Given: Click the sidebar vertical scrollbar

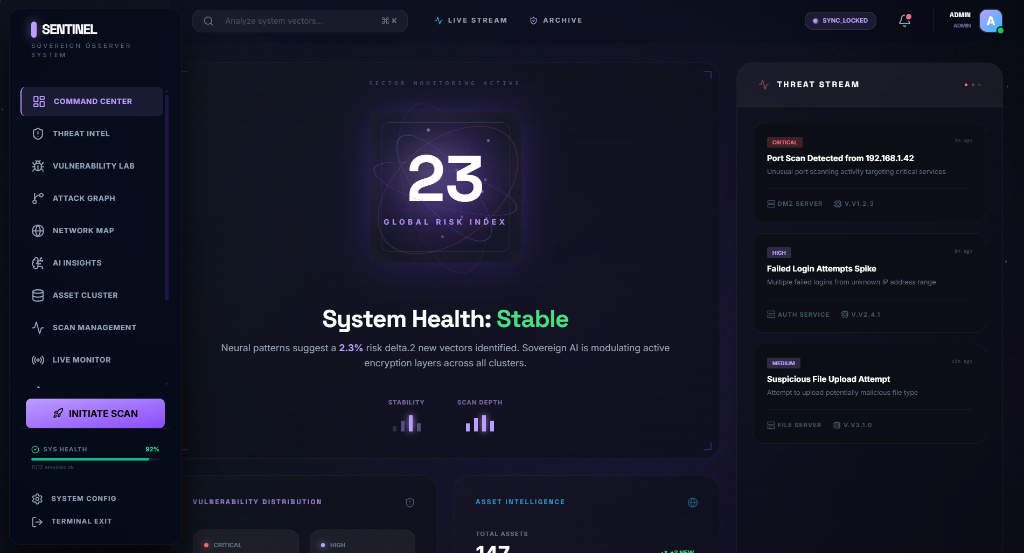Looking at the screenshot, I should point(167,198).
